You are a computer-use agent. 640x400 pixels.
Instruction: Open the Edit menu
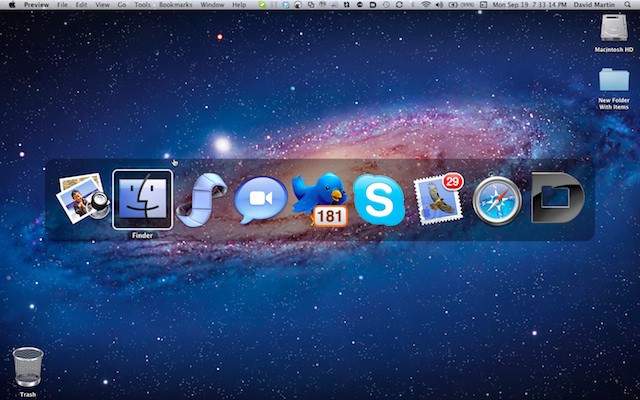82,5
